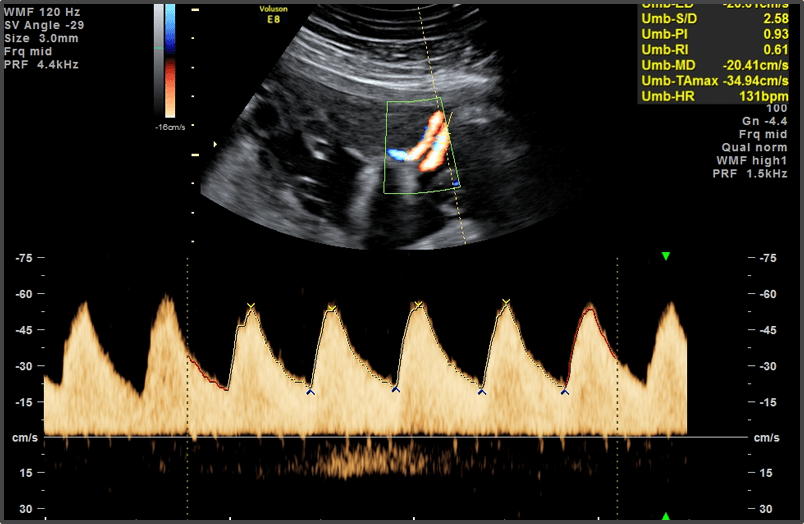Click the WMF 120 Hz setting
804x524 pixels.
point(42,12)
